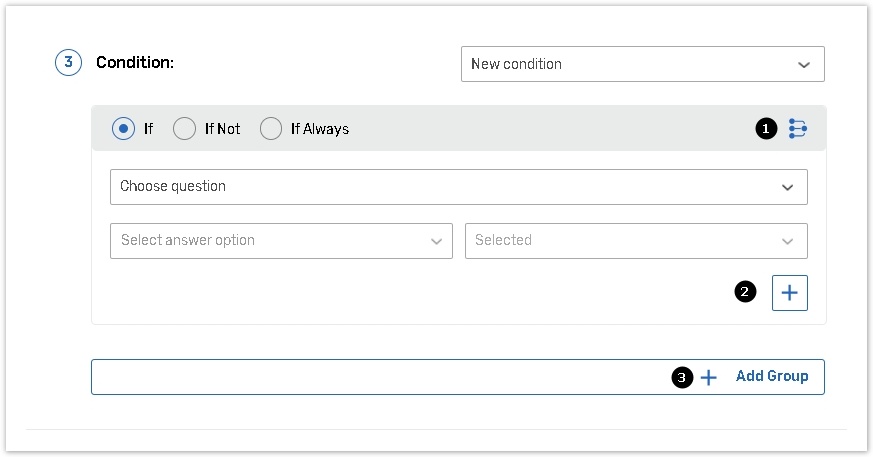
Task: Expand the "Choose question" dropdown
Action: 458,187
